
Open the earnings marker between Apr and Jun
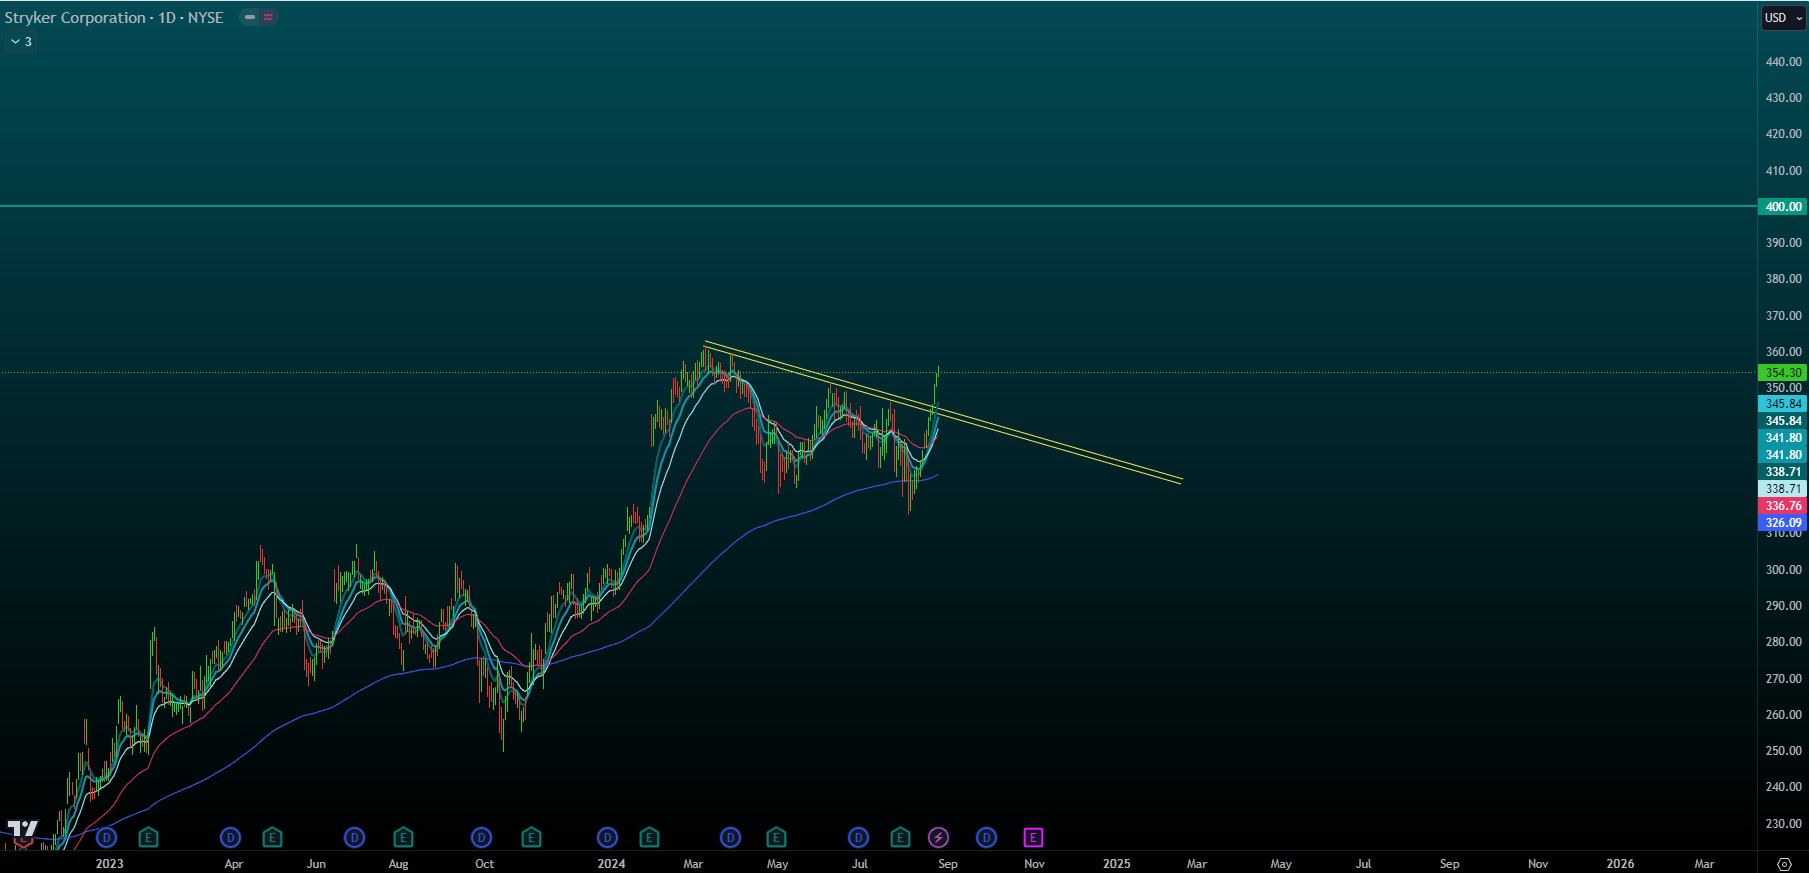(x=272, y=837)
